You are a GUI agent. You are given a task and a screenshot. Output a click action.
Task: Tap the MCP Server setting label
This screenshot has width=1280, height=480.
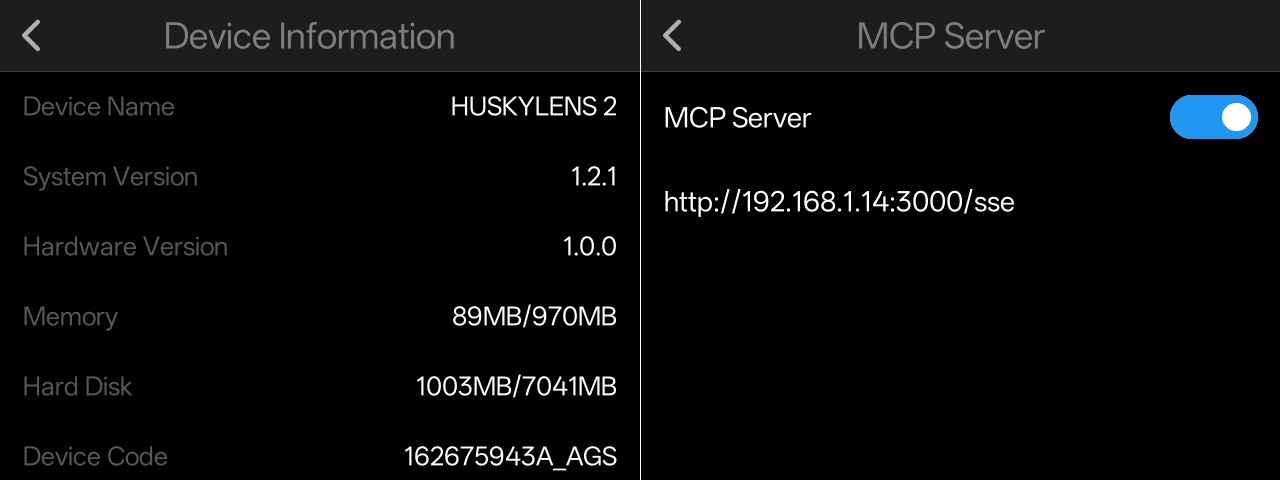coord(737,118)
